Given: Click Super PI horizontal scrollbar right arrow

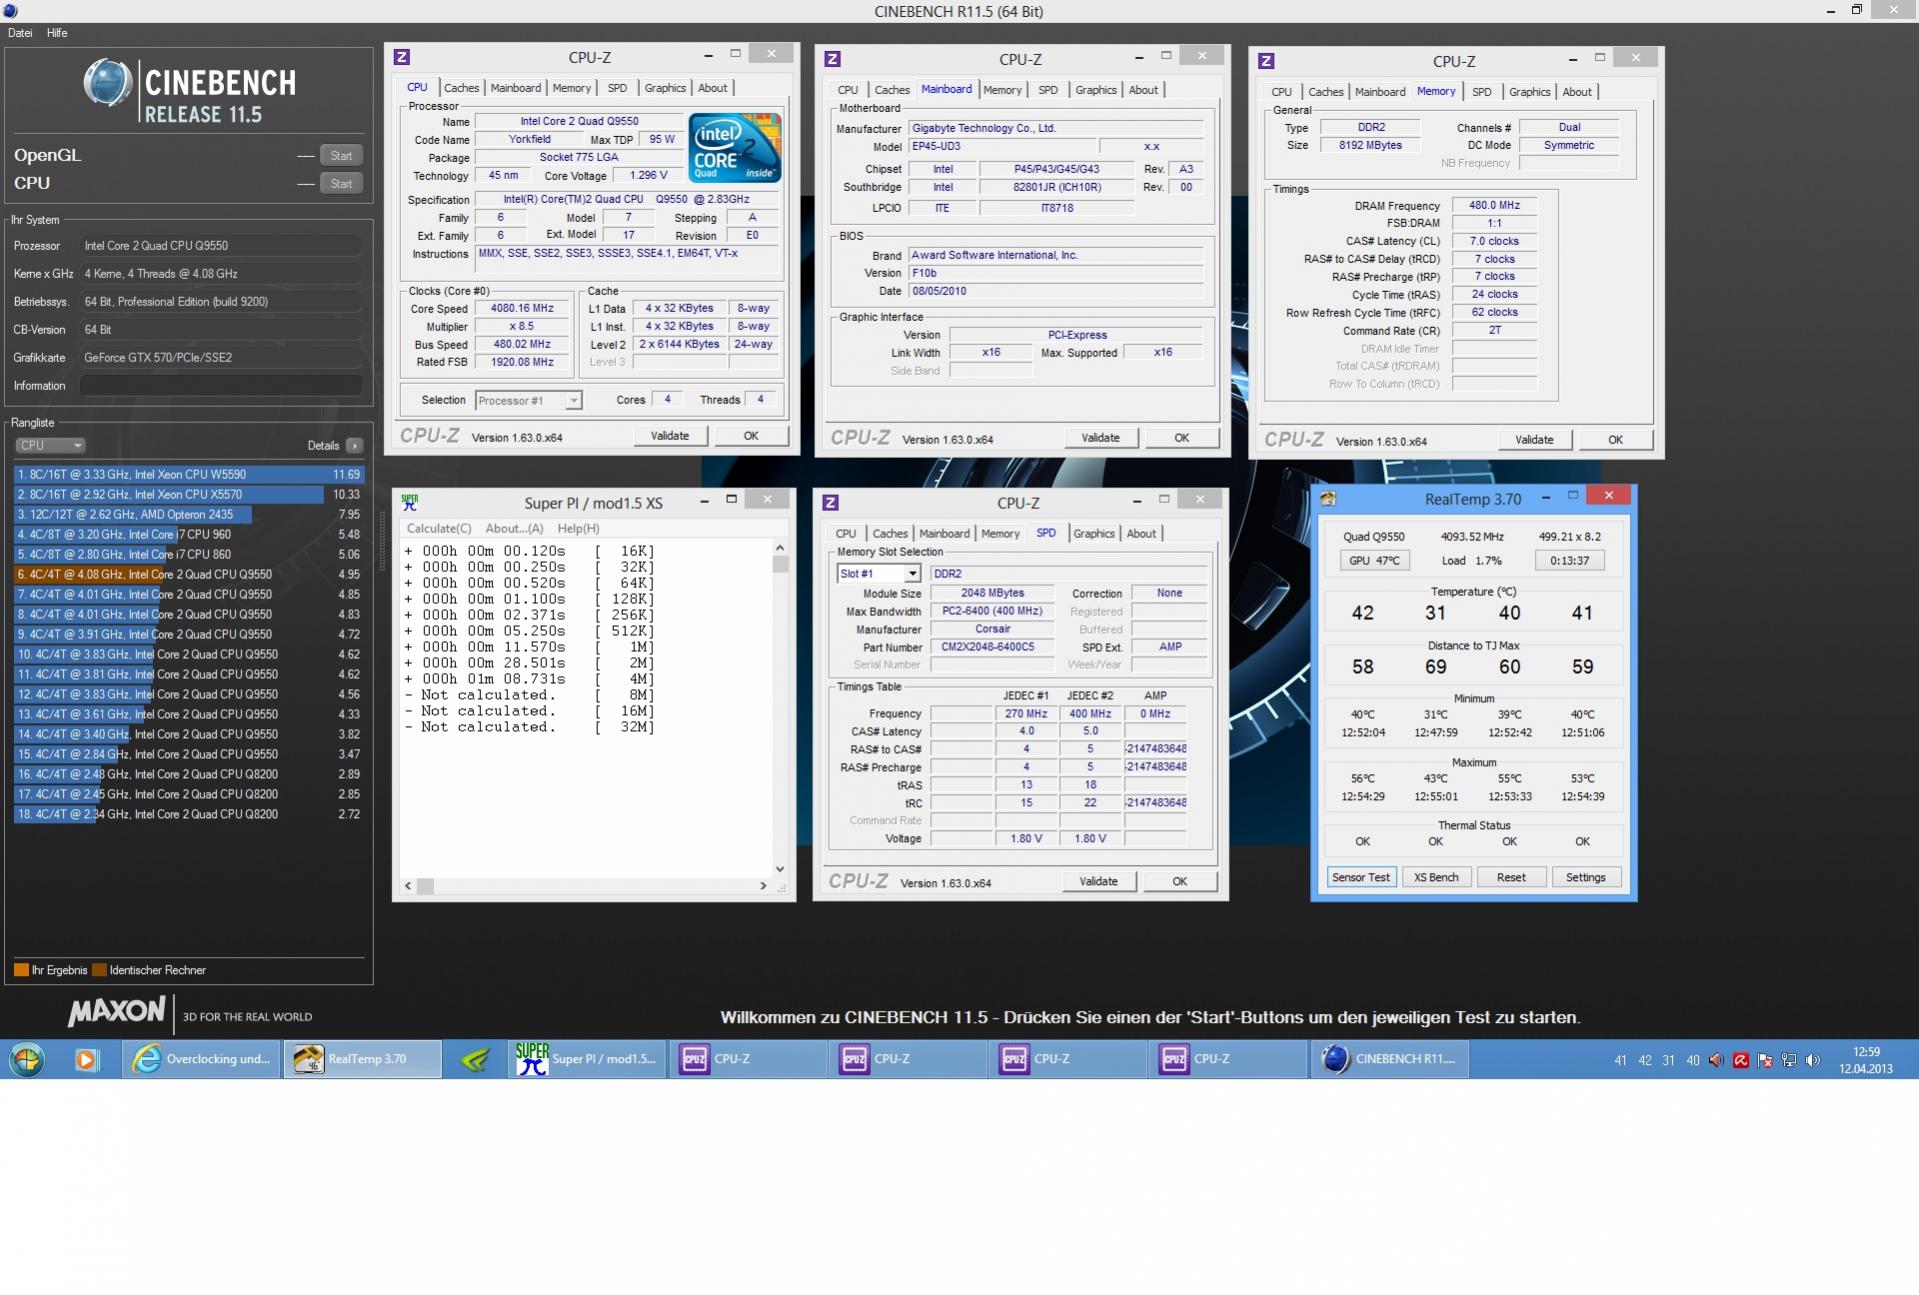Looking at the screenshot, I should (763, 886).
